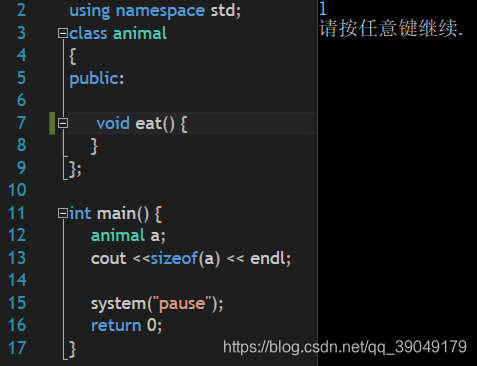
Task: Click the "pause" string literal
Action: [x=182, y=304]
